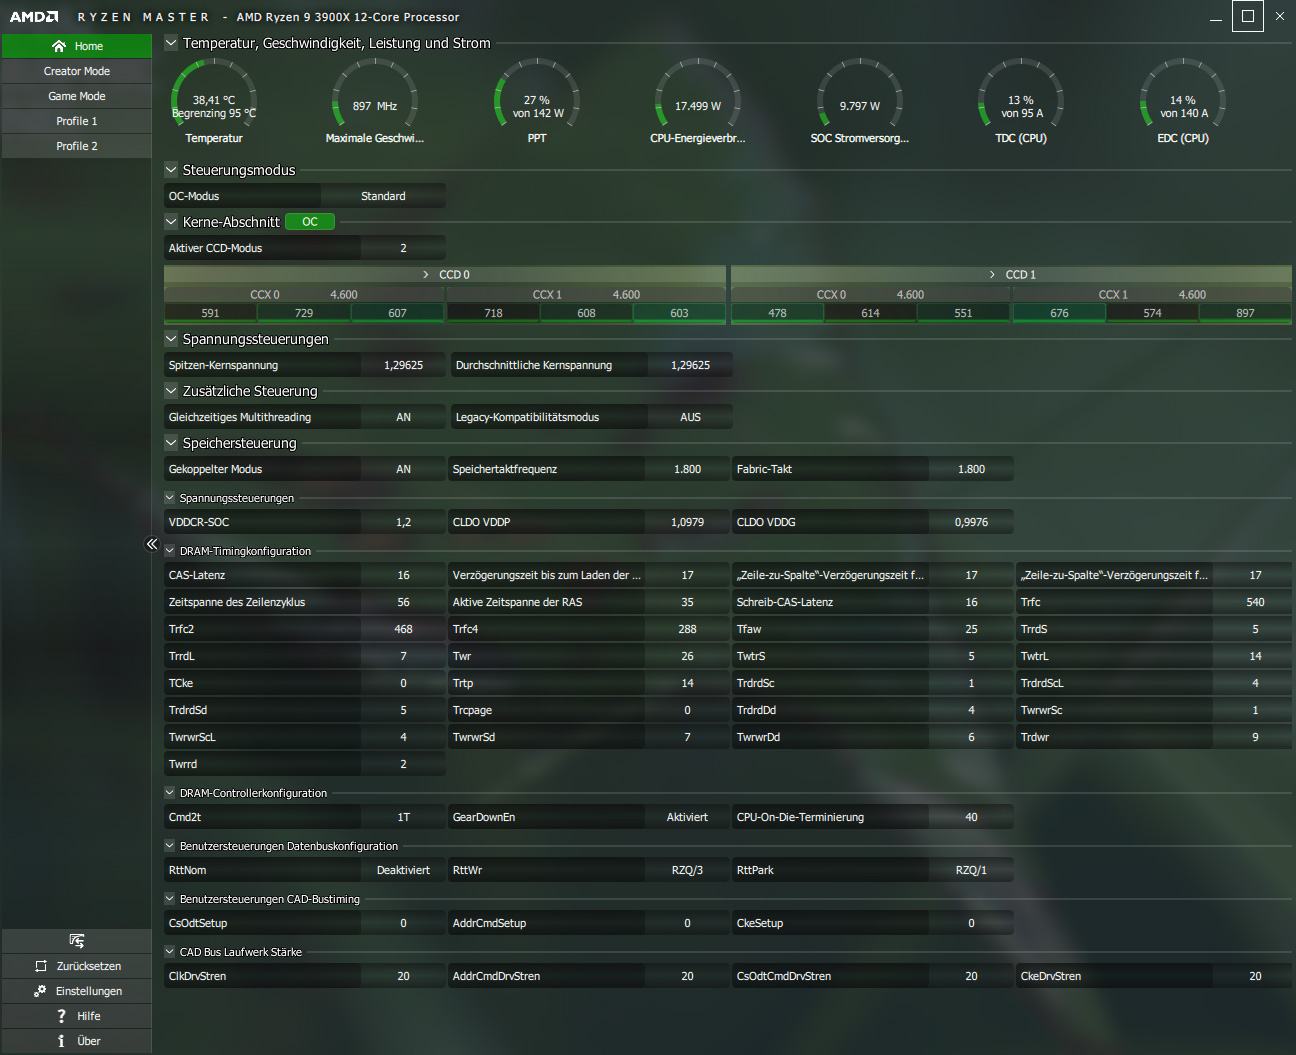The image size is (1296, 1055).
Task: Switch to Game Mode
Action: (77, 96)
